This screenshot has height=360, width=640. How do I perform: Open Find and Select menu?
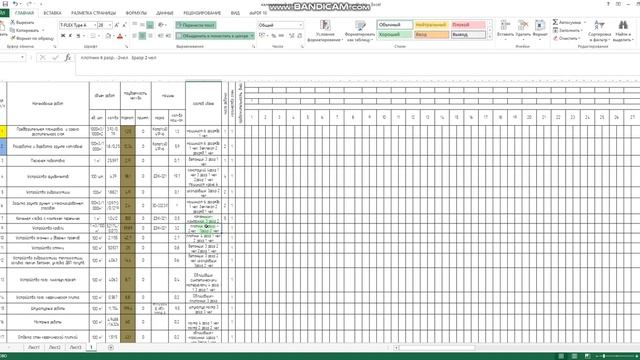(x=623, y=31)
